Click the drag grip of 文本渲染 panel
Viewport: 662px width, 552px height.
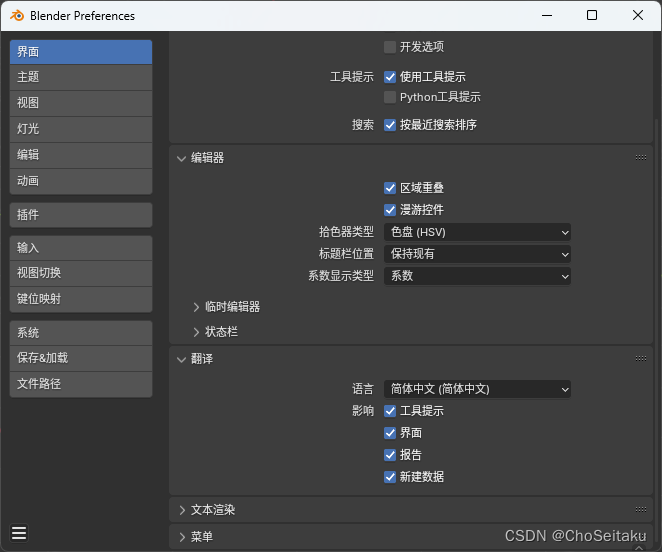[x=640, y=509]
